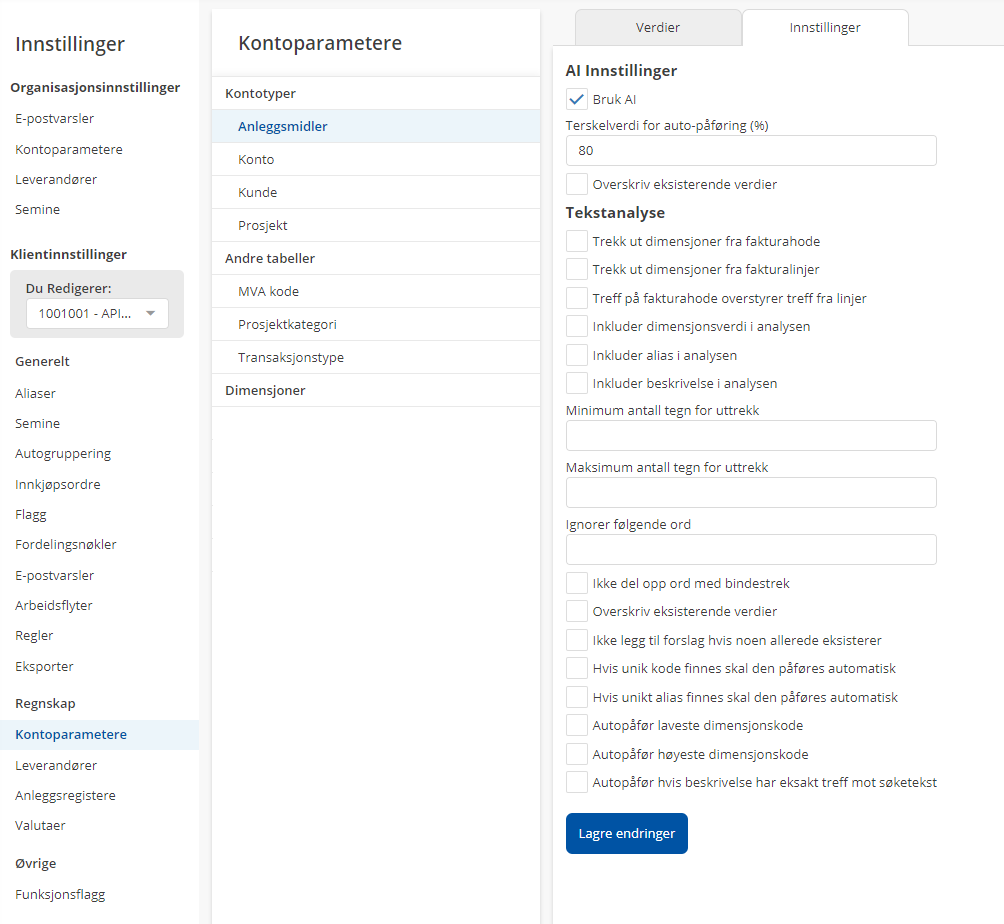The width and height of the screenshot is (1004, 924).
Task: Open Arbeidsflyter in the sidebar
Action: (x=54, y=605)
